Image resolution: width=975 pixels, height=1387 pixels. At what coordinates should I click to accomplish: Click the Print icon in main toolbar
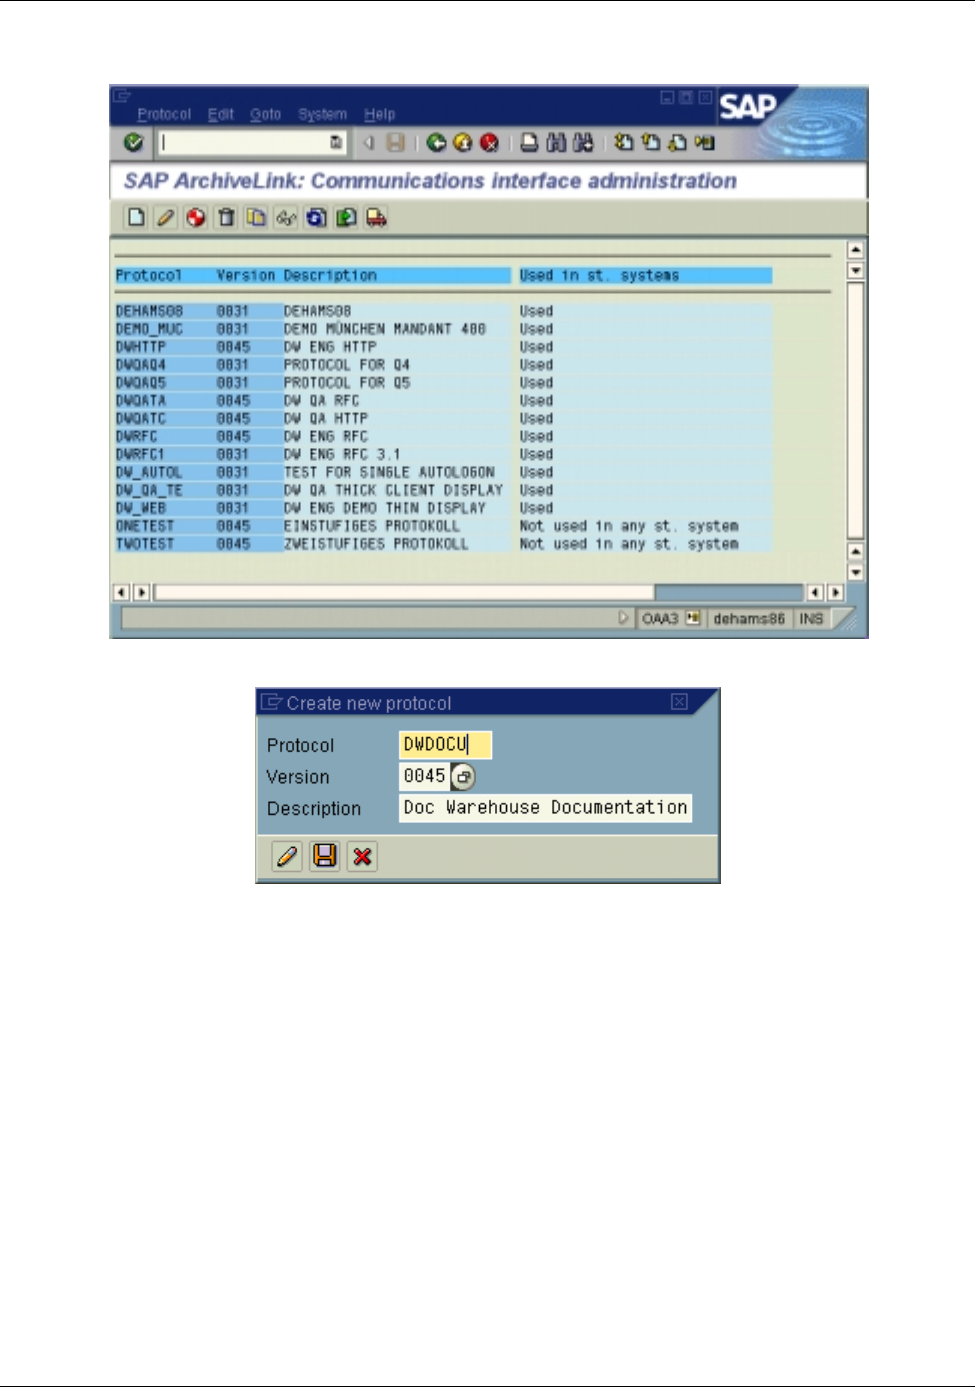click(529, 143)
